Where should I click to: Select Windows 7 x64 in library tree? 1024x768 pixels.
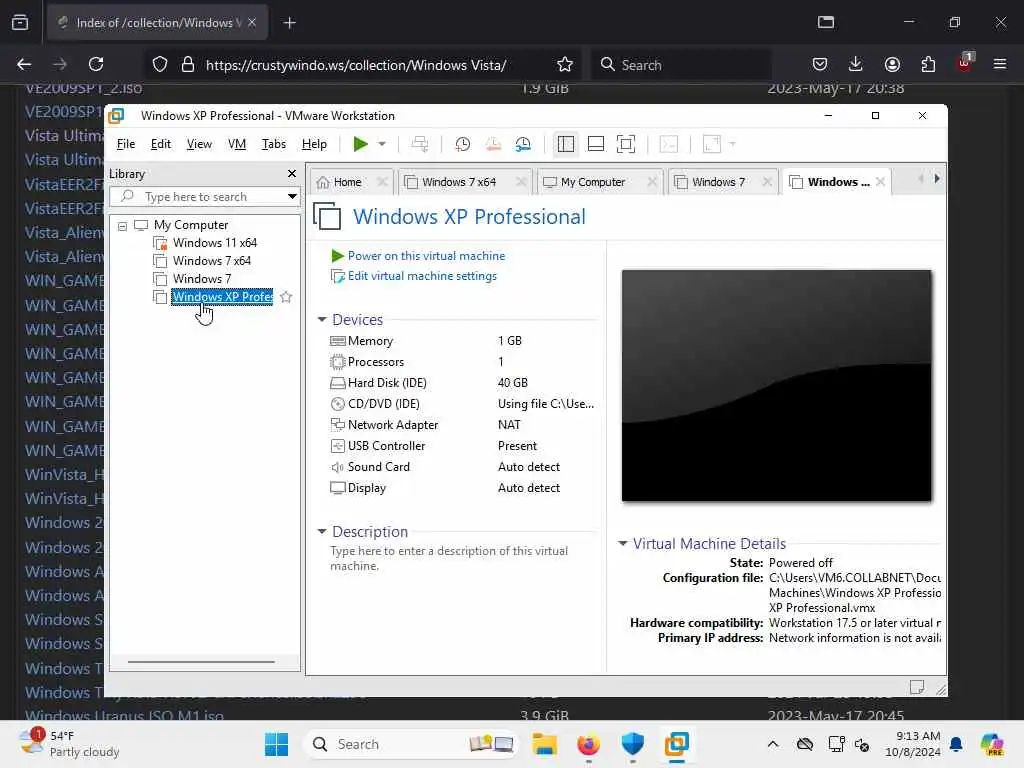point(212,261)
